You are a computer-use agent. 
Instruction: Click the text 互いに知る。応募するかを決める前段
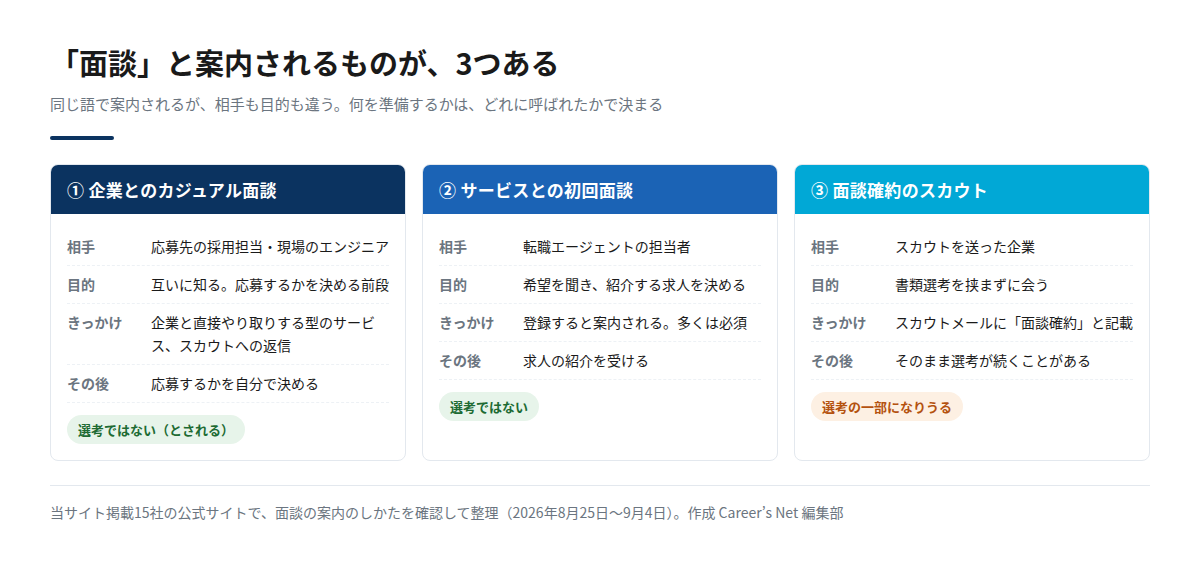[270, 285]
